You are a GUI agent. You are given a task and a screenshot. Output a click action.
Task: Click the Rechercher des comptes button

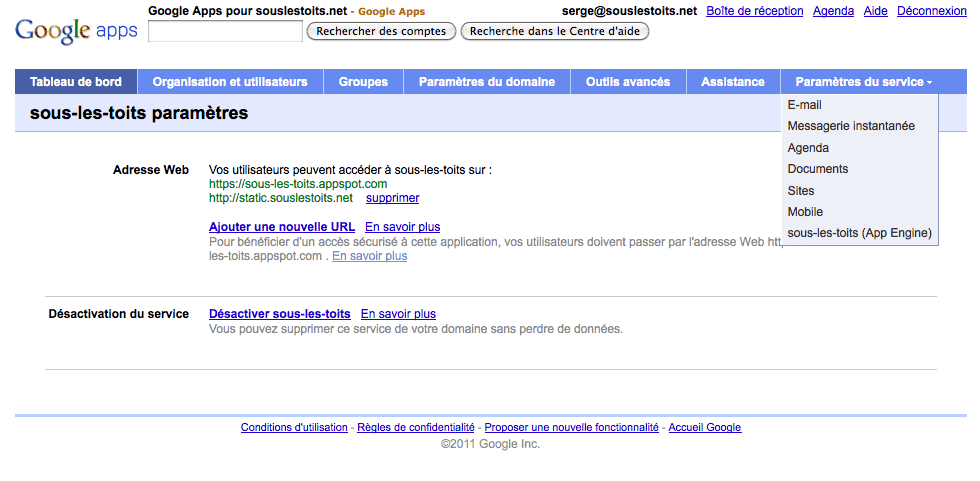(x=381, y=31)
